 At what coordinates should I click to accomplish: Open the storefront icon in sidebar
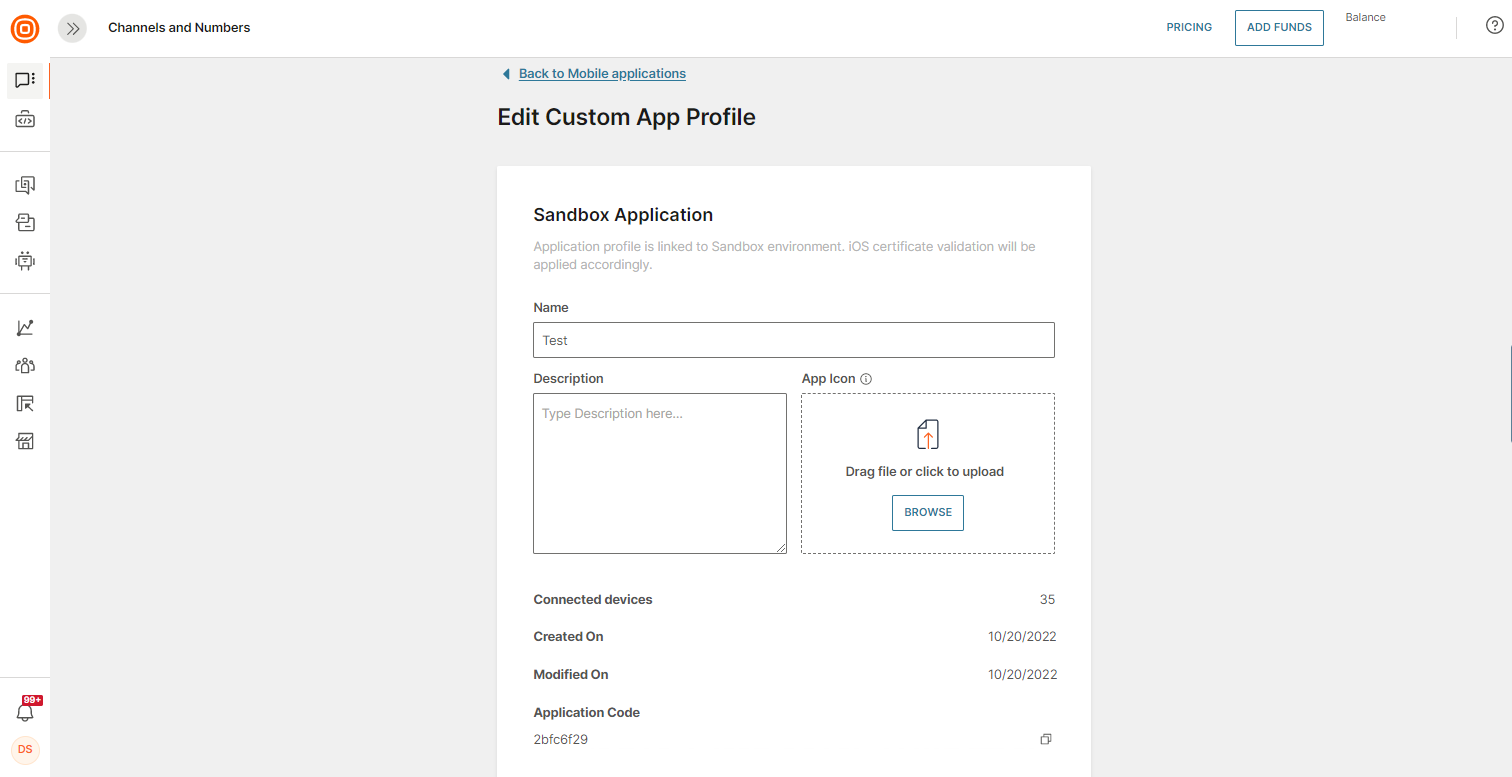[25, 441]
